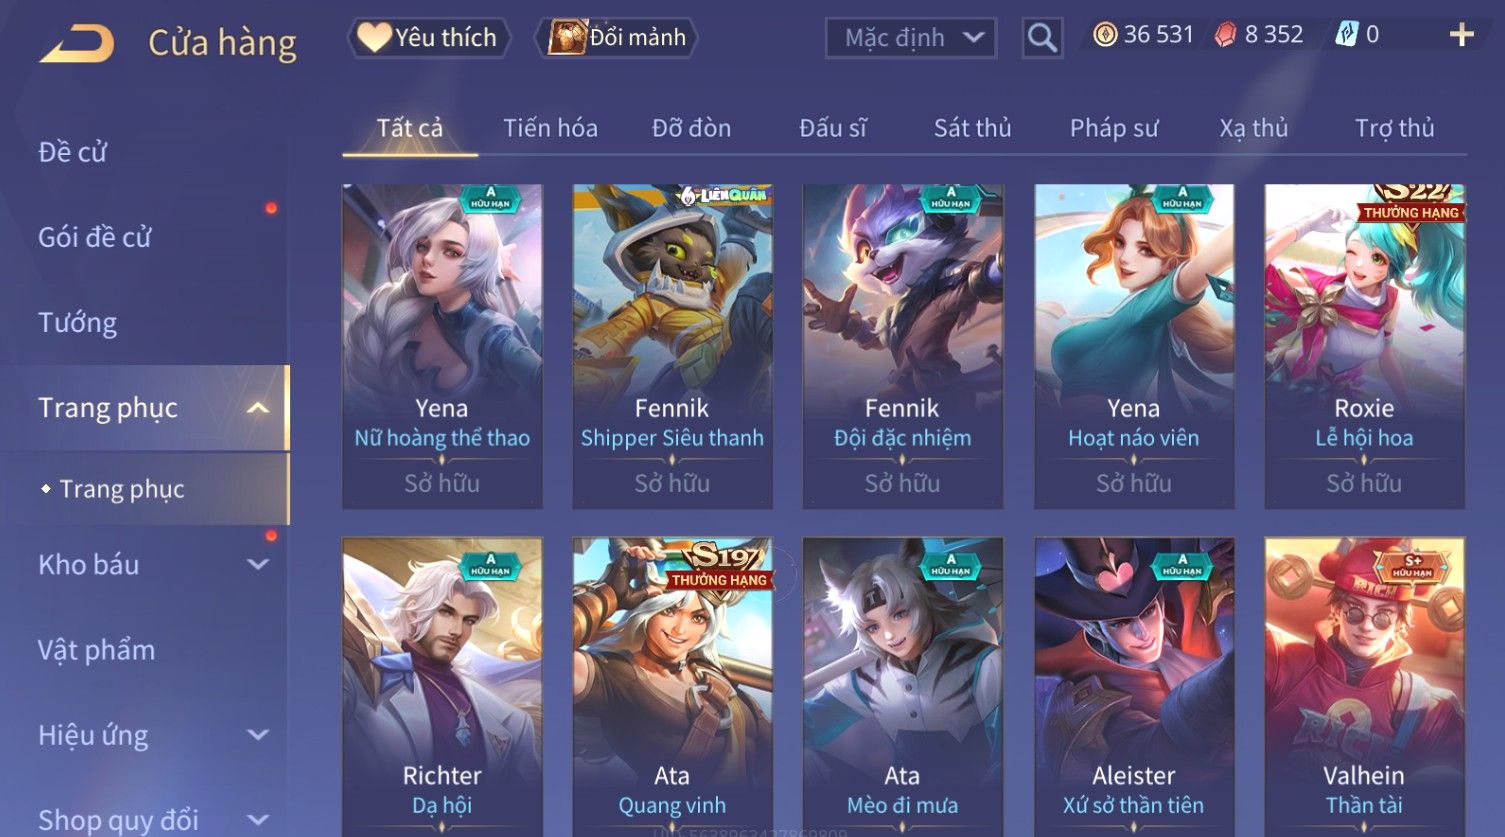
Task: Select Roxie Lễ hội hoa skin card
Action: pos(1364,346)
